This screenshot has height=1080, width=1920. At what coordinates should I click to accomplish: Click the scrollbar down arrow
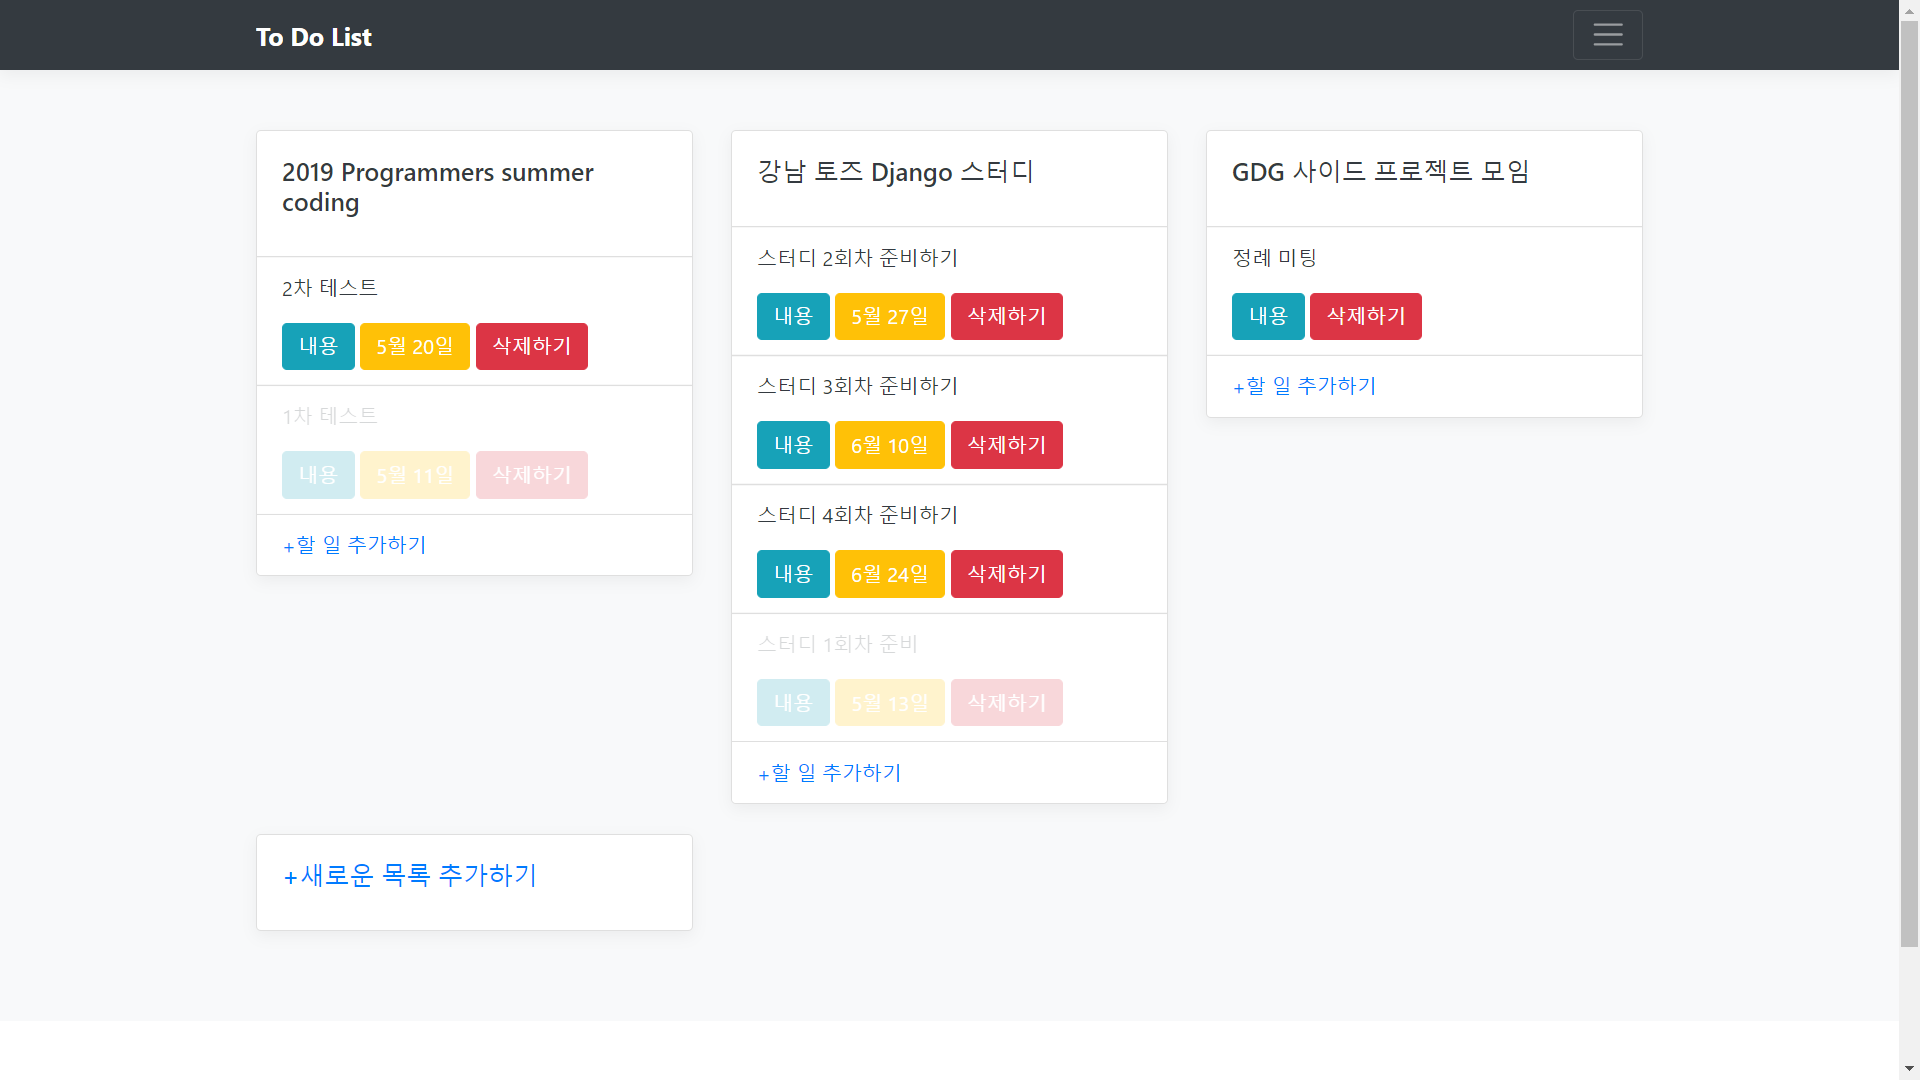point(1909,1068)
